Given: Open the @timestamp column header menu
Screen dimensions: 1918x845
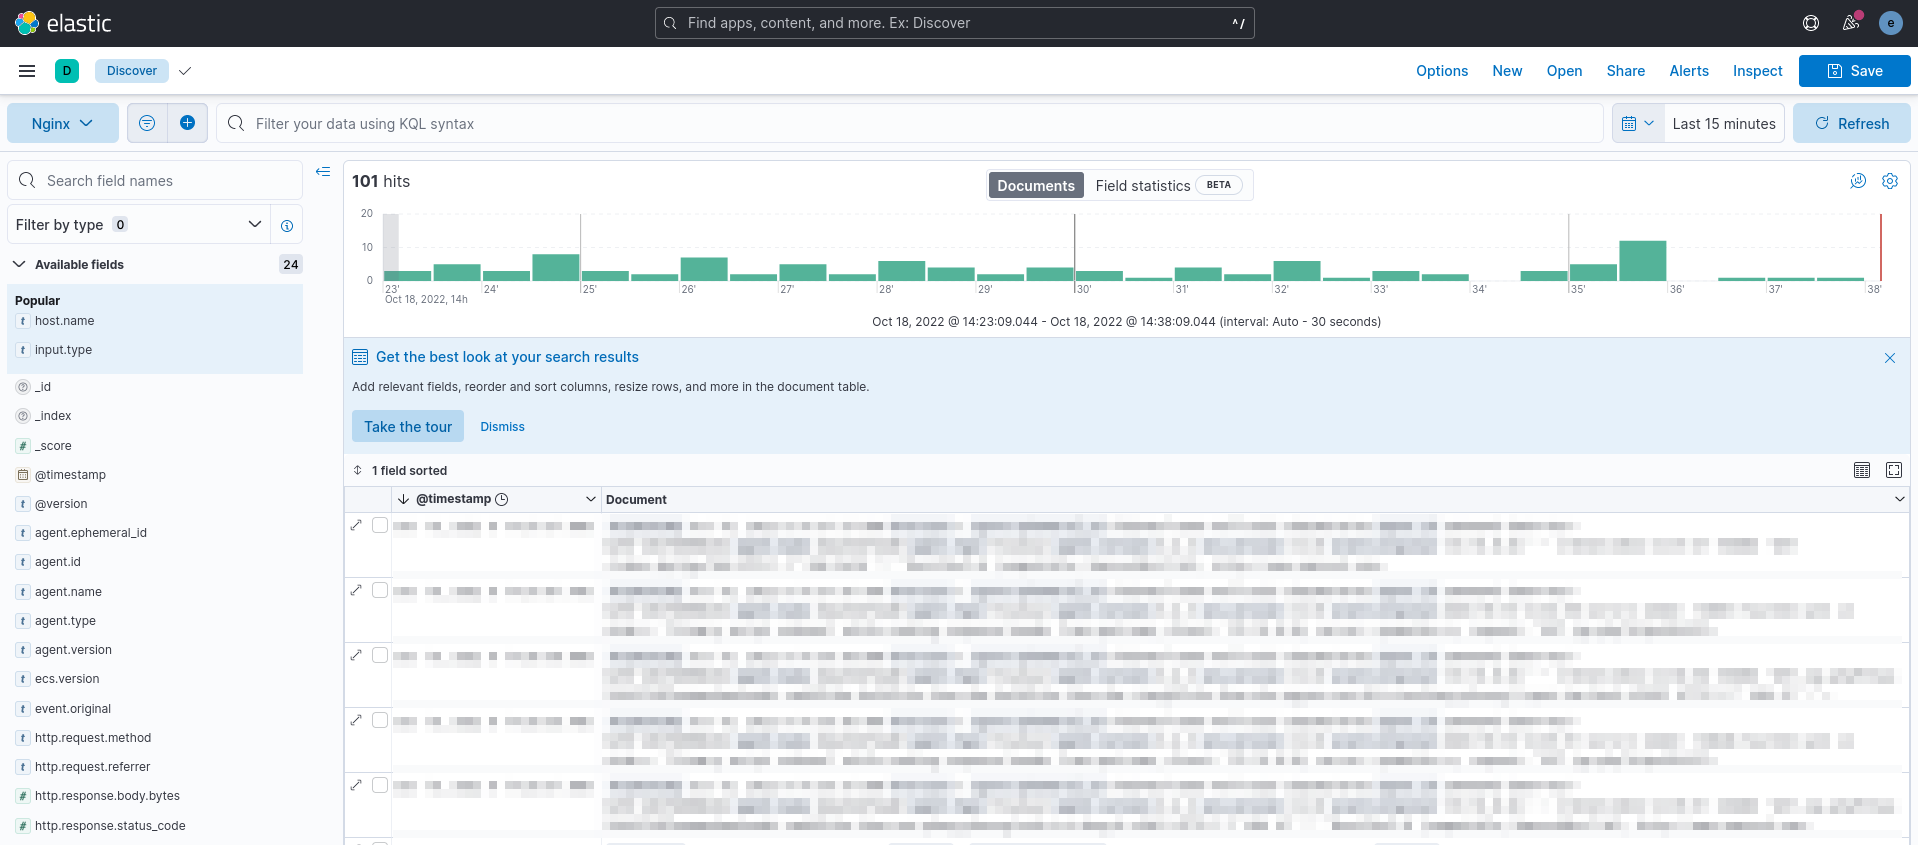Looking at the screenshot, I should click(x=590, y=499).
